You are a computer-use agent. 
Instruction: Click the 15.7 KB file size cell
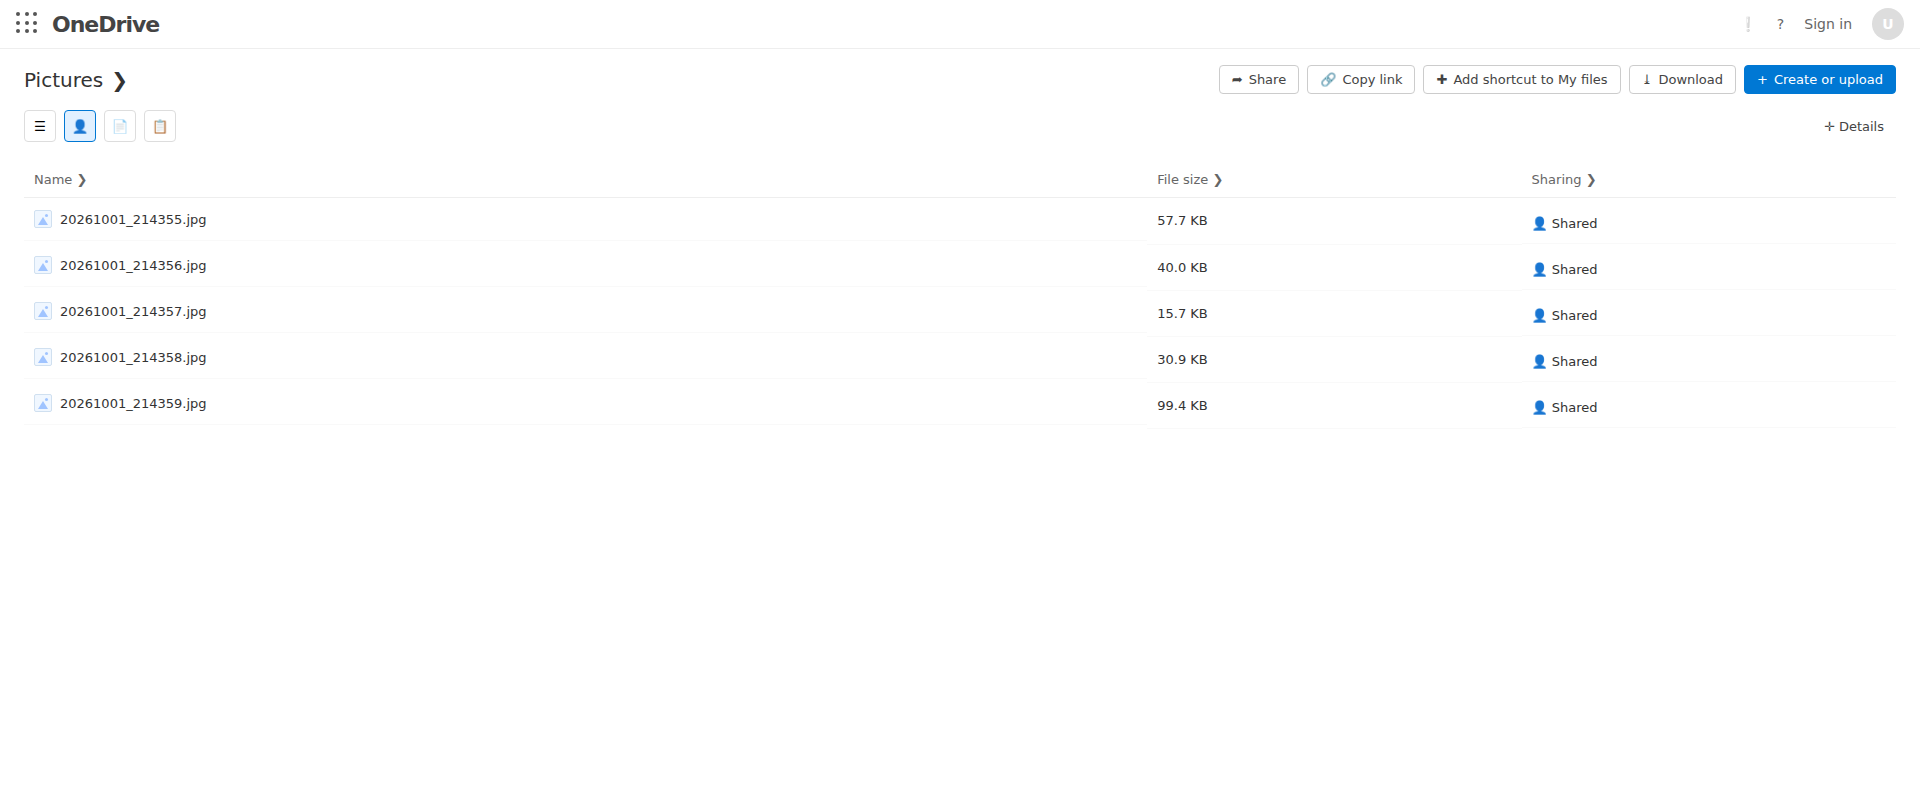pyautogui.click(x=1182, y=313)
